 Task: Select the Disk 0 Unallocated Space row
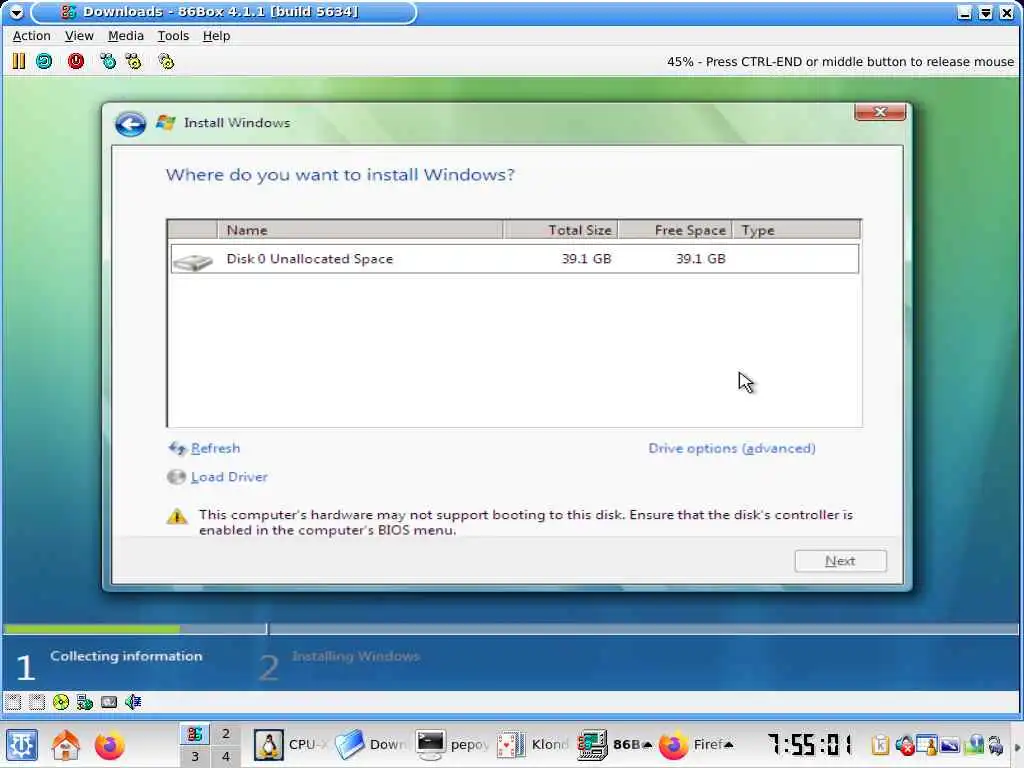click(x=515, y=259)
